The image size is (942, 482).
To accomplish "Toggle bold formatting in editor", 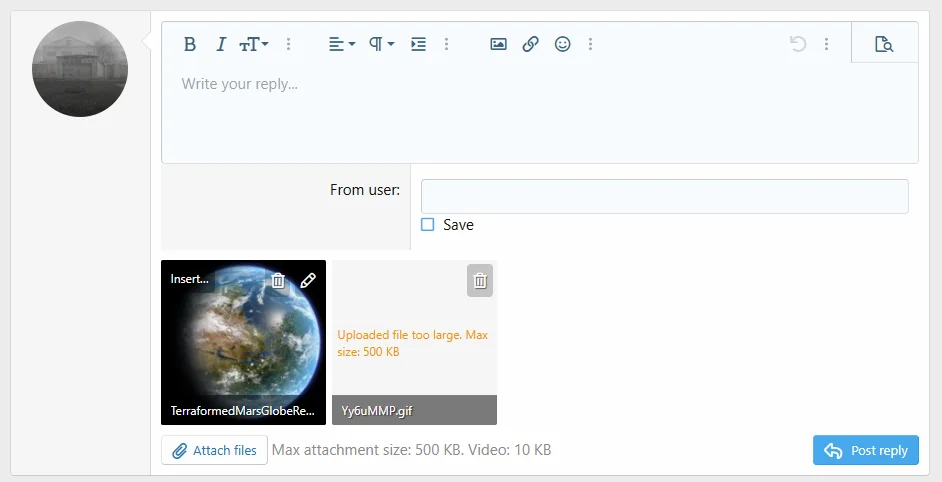I will pos(190,44).
